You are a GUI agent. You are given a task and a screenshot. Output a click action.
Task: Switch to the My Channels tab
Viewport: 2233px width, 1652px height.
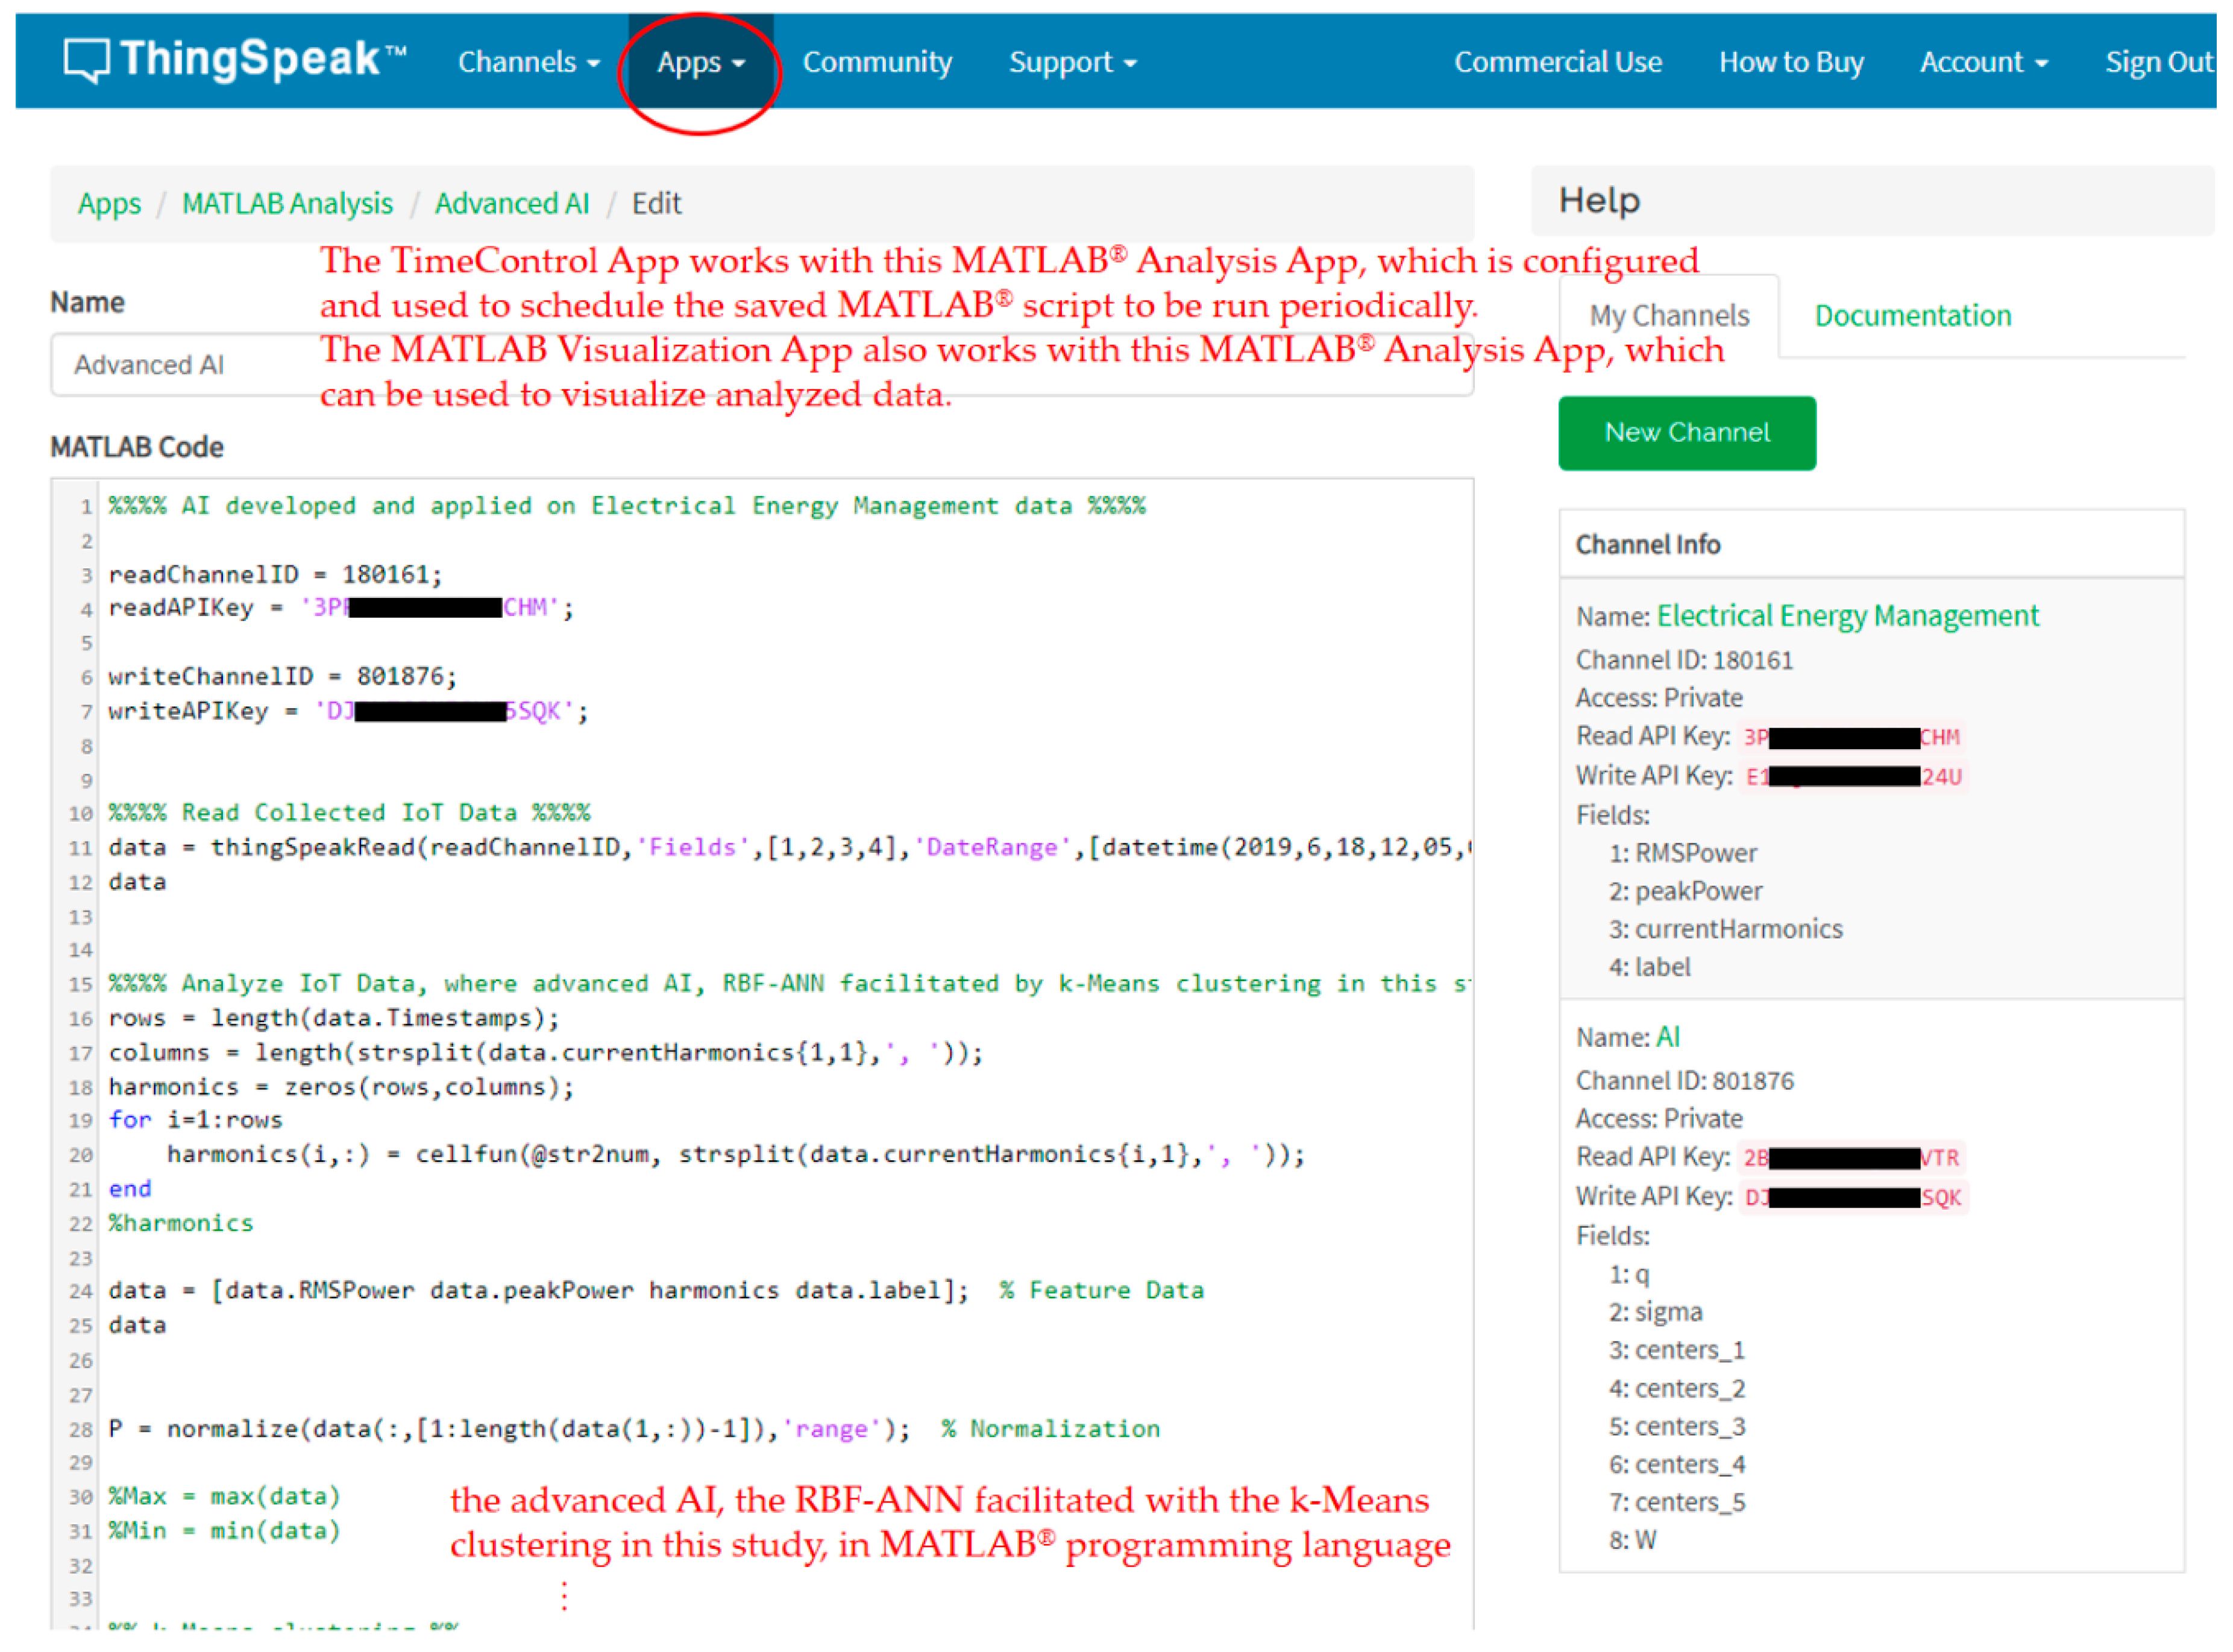point(1669,316)
